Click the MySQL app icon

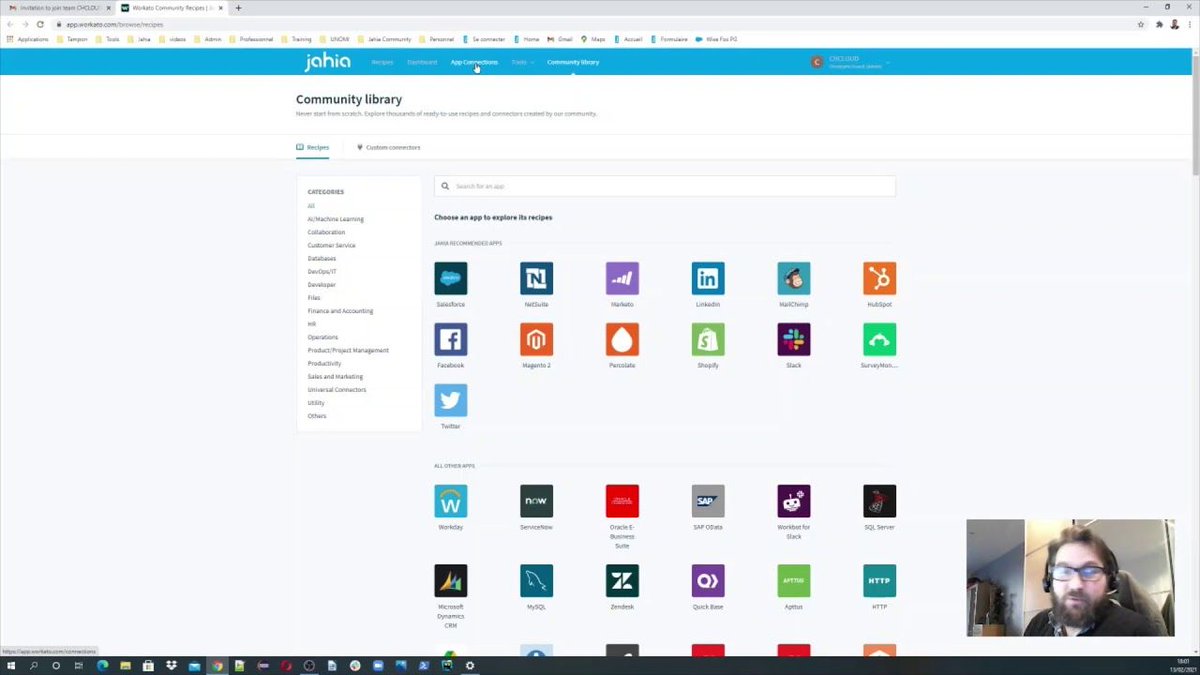tap(536, 579)
